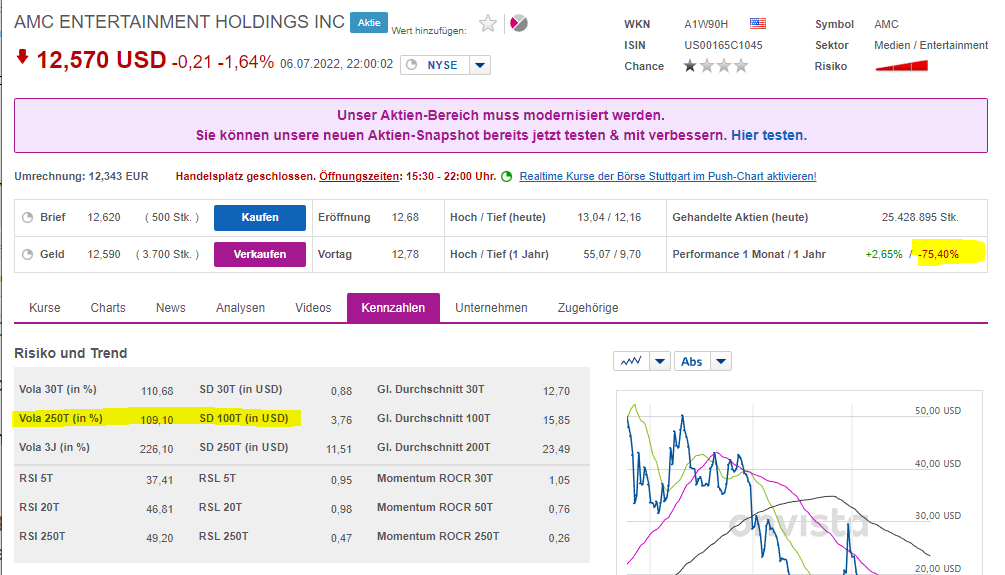Click the blue Kaufen button

[x=260, y=217]
